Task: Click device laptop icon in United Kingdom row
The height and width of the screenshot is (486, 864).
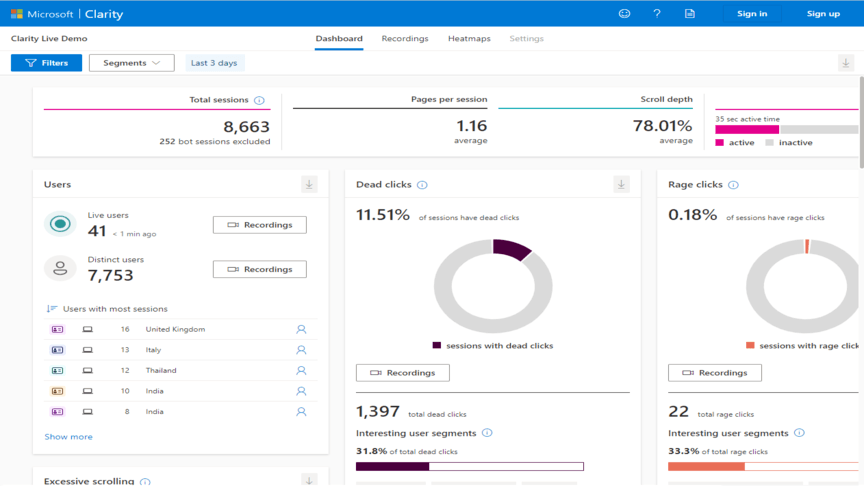Action: [88, 330]
